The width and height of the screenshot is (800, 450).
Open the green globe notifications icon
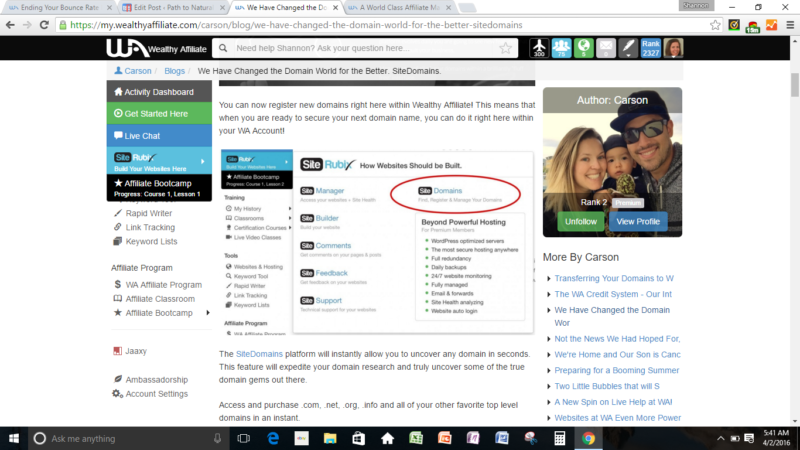click(x=584, y=48)
